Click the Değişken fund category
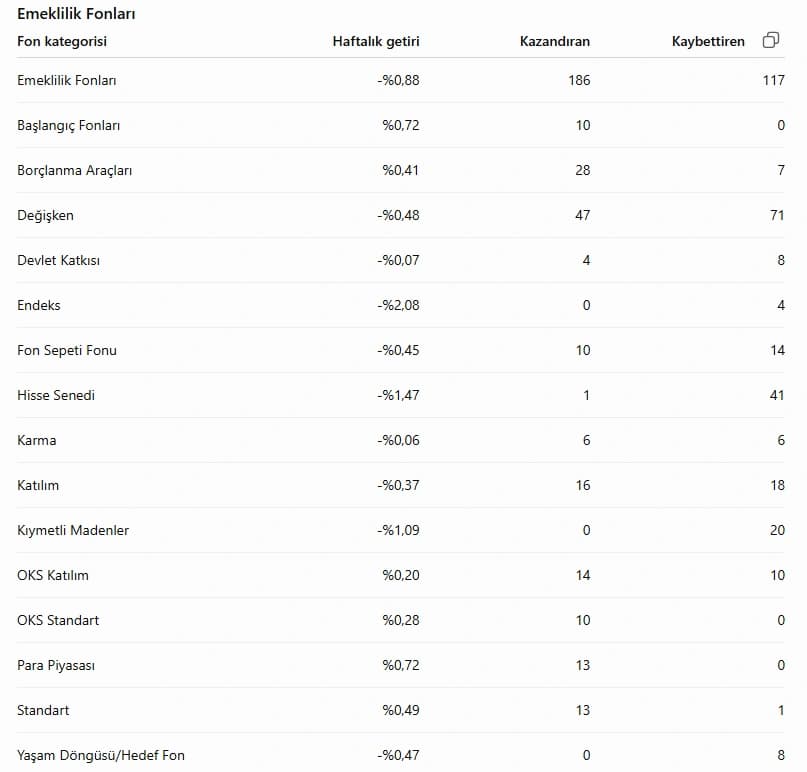This screenshot has width=807, height=772. tap(45, 216)
